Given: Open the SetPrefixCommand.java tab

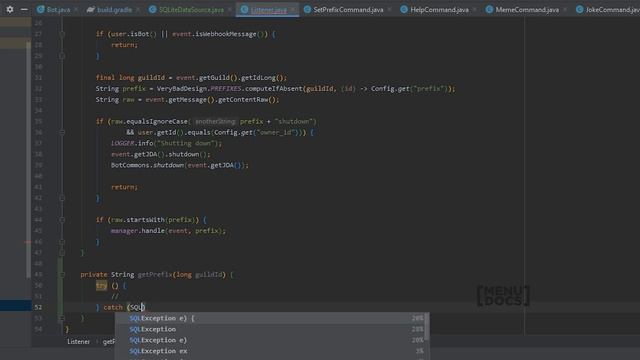Looking at the screenshot, I should [x=348, y=9].
